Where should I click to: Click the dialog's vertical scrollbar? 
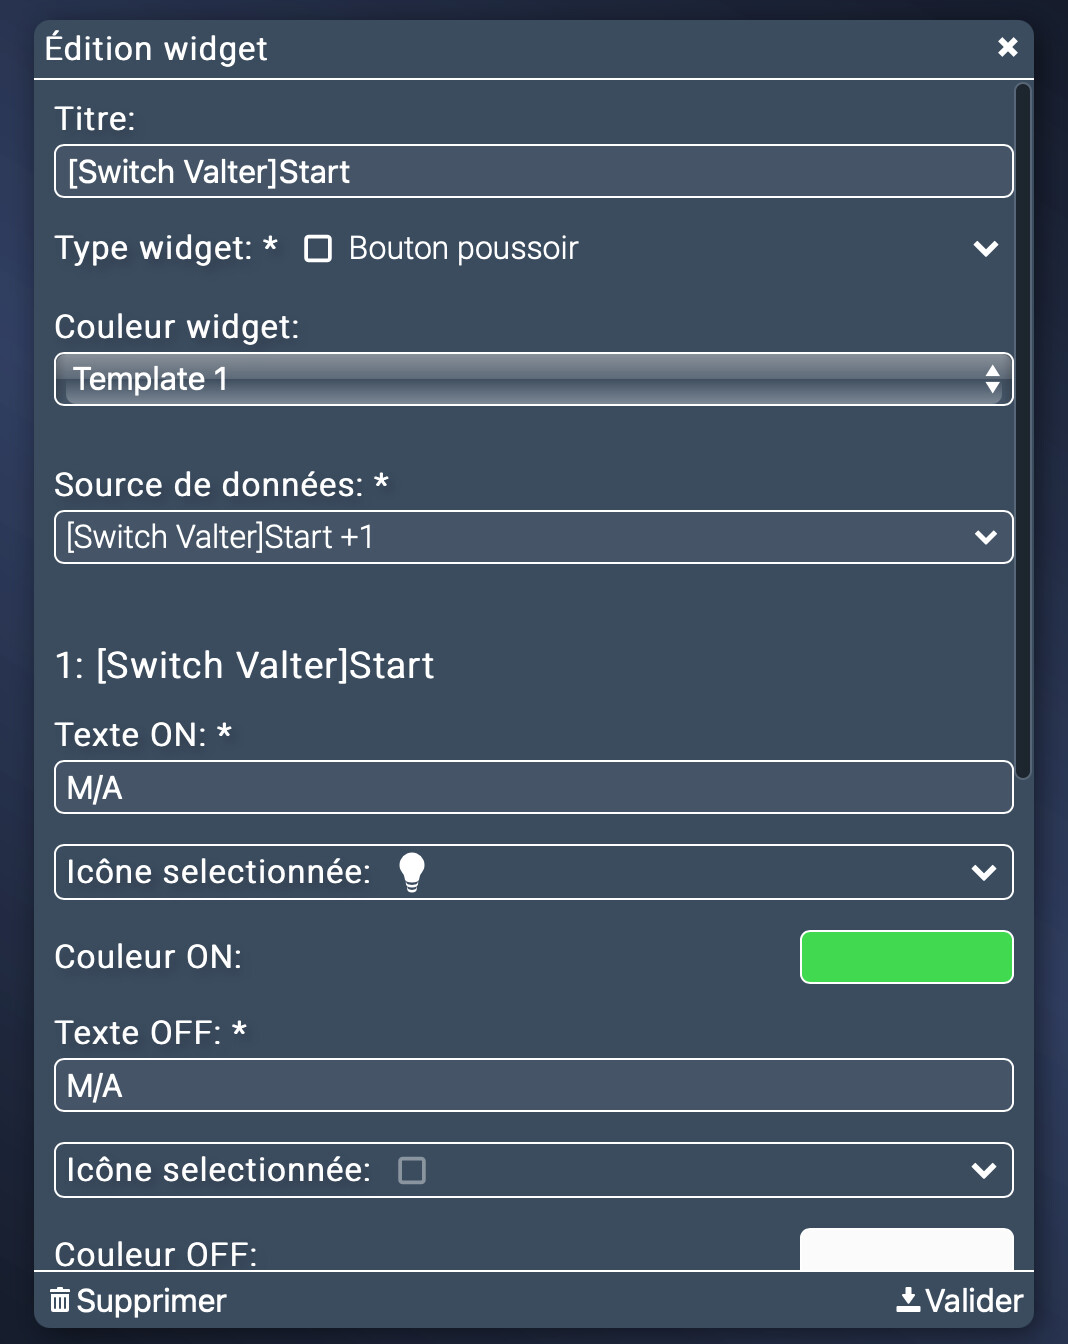click(1022, 430)
